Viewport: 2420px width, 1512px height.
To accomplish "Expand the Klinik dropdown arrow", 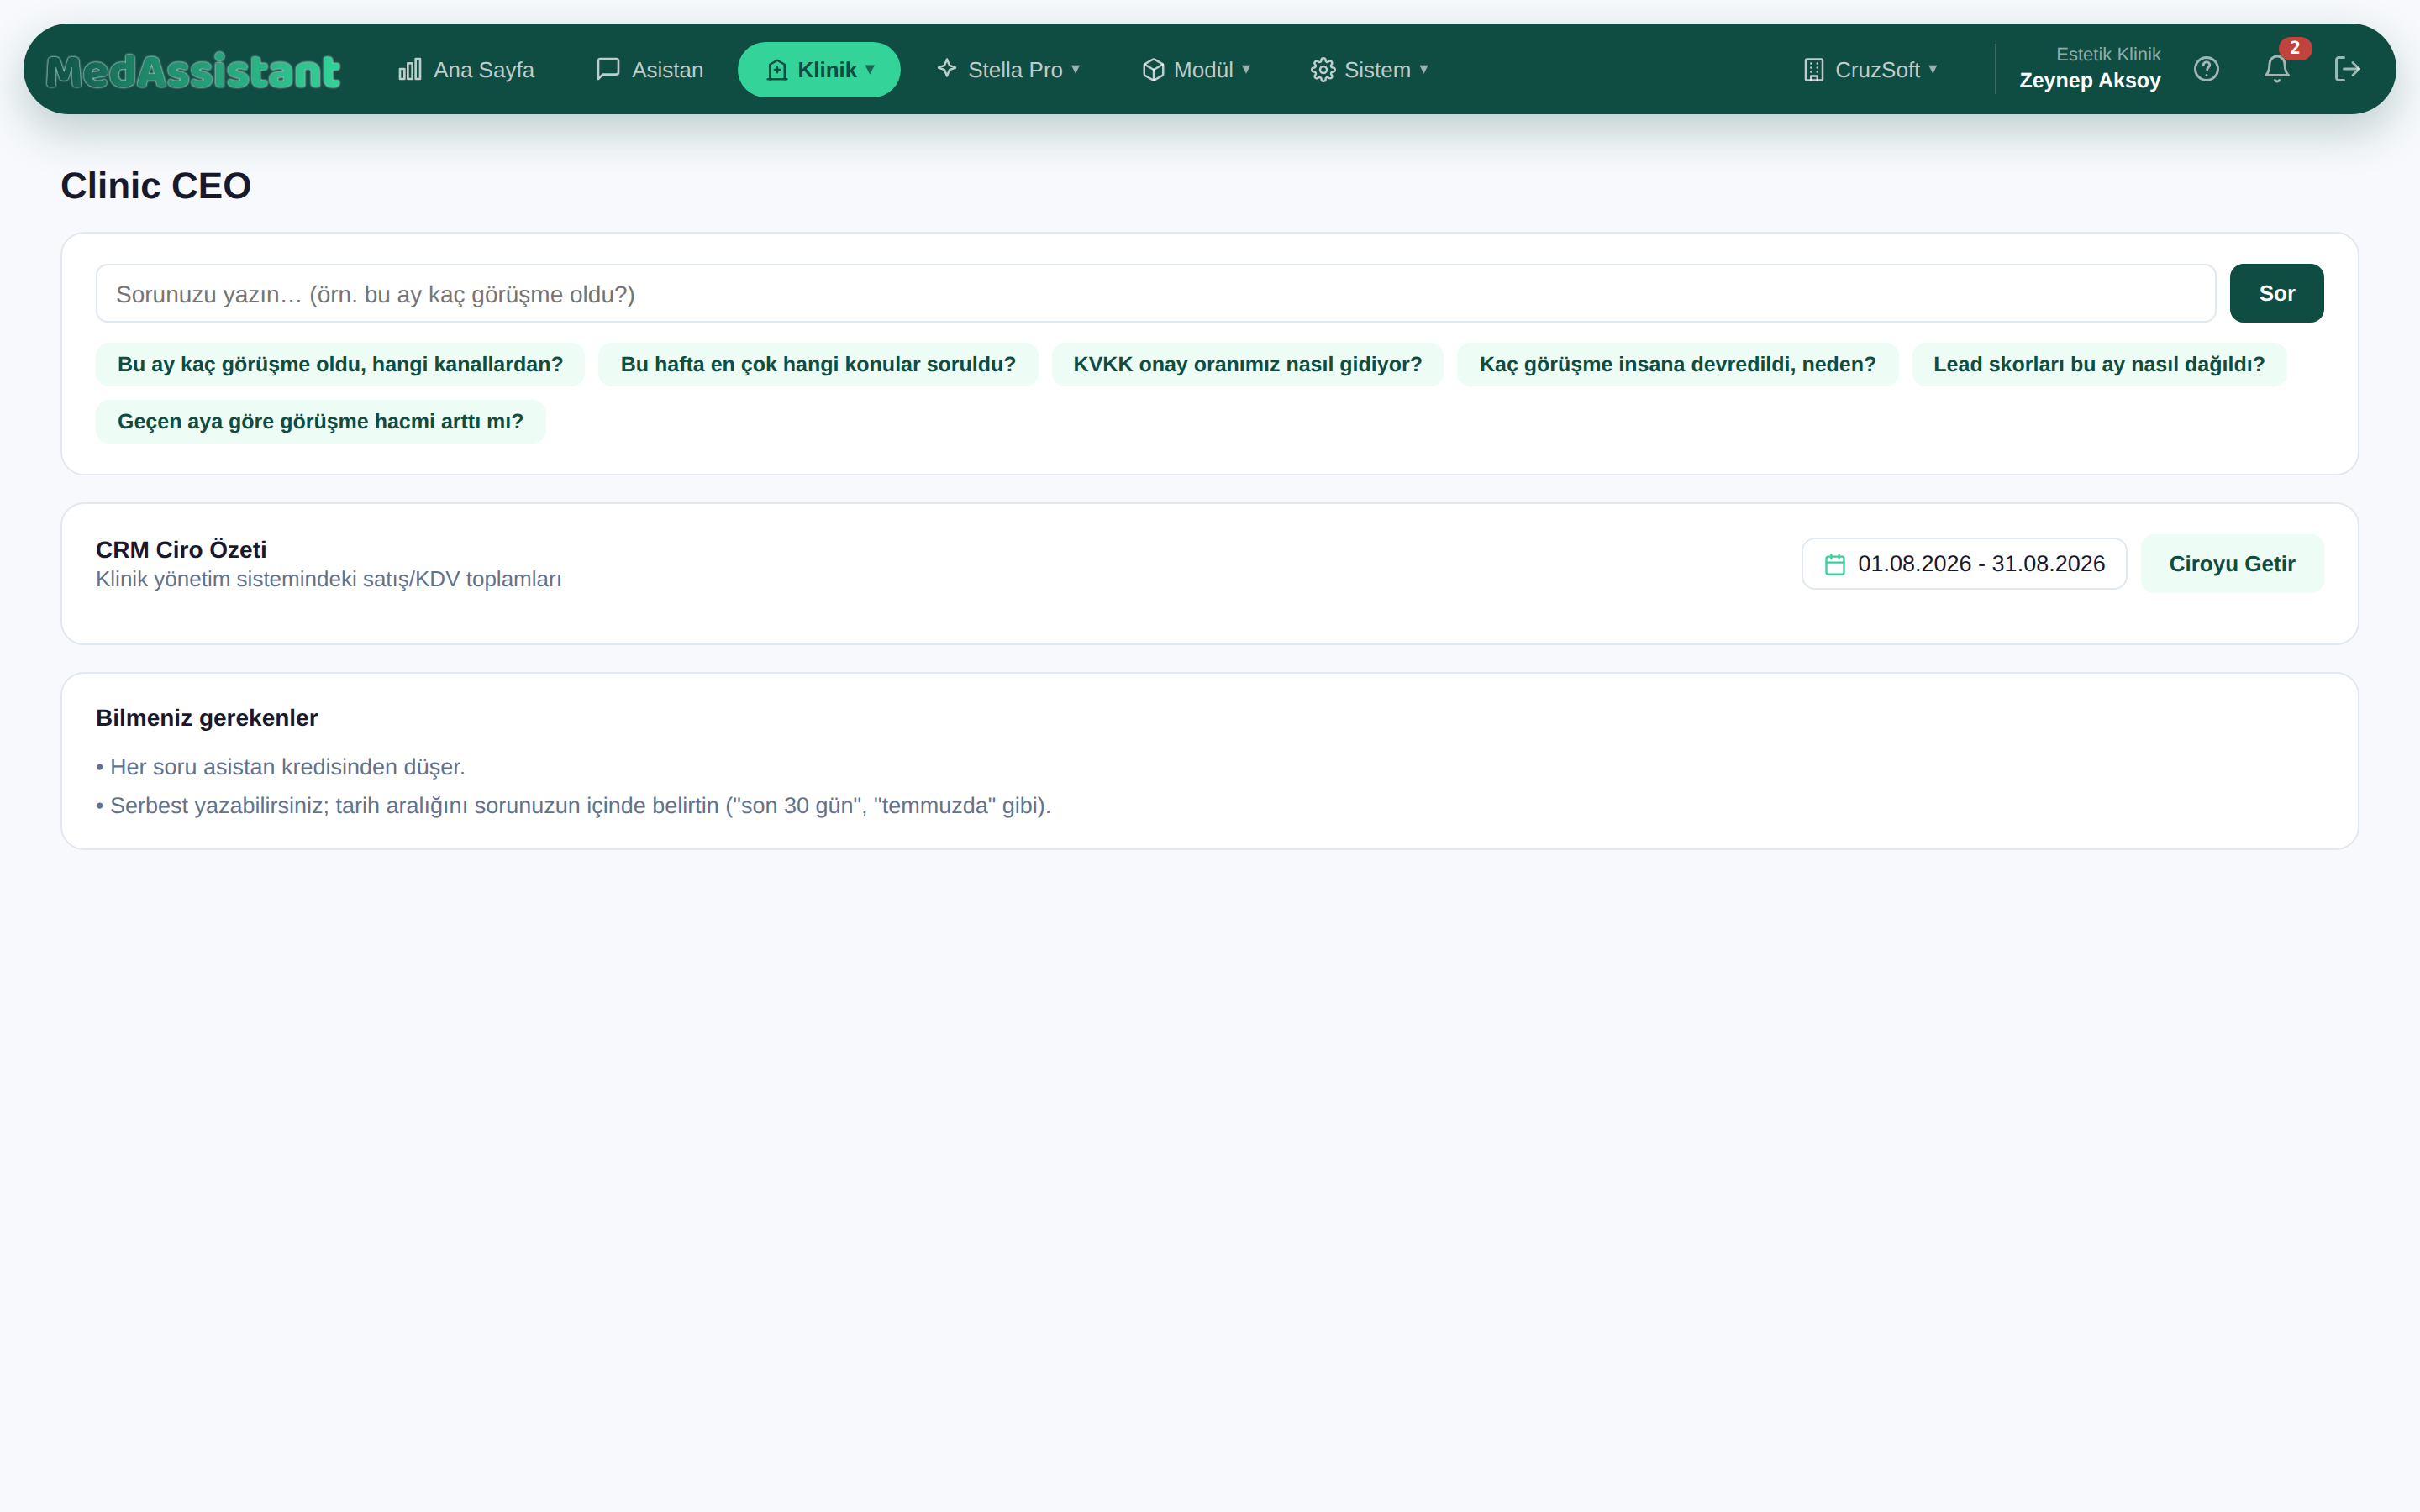I will tap(870, 69).
